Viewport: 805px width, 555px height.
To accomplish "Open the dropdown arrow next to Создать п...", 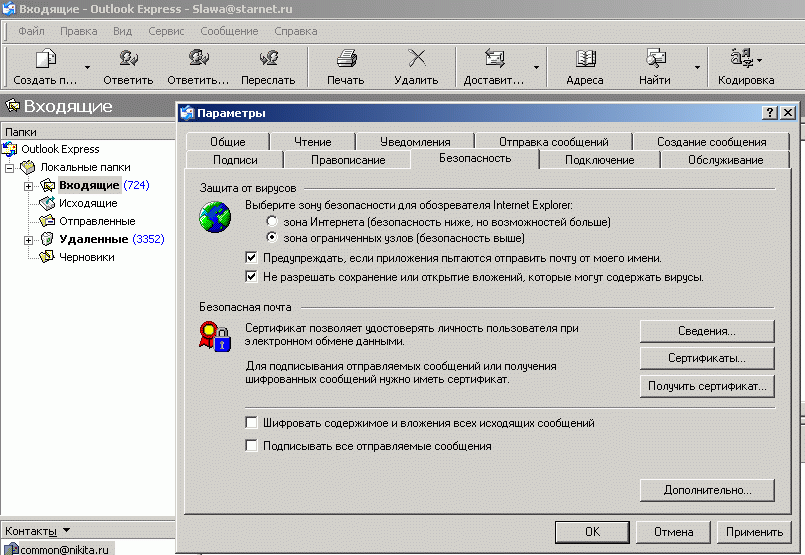I will click(87, 67).
